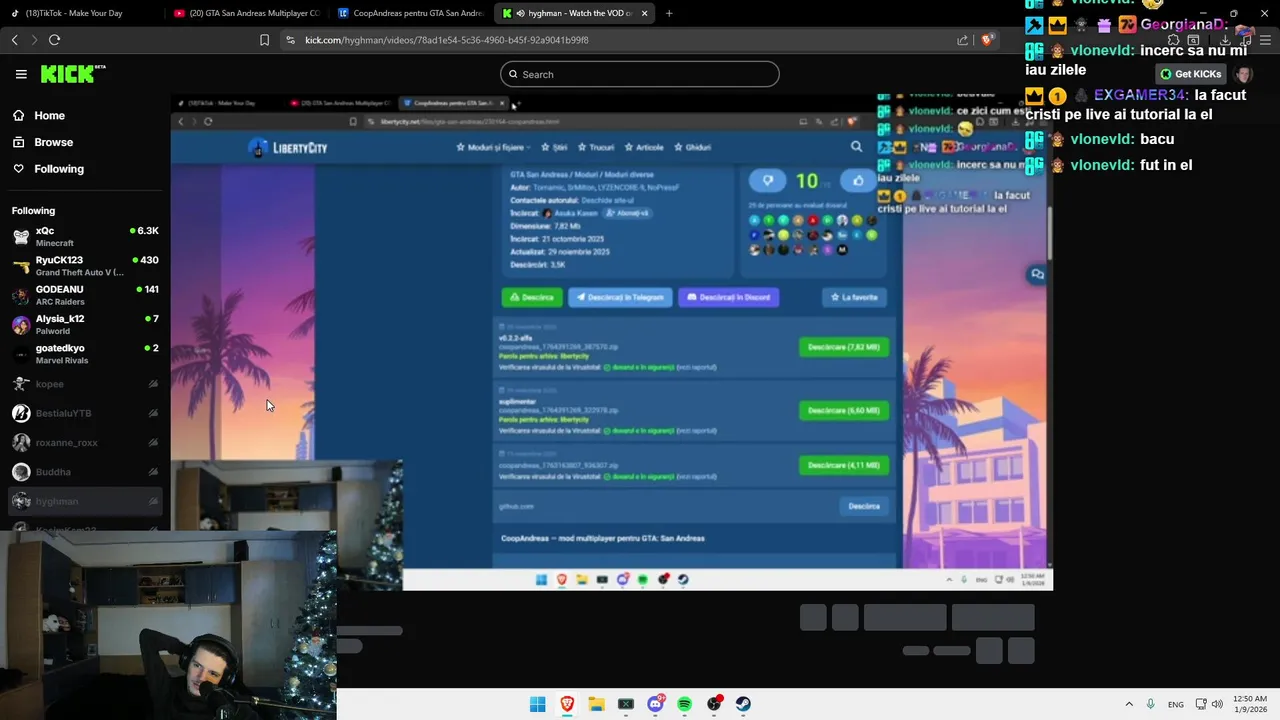1280x720 pixels.
Task: Open offline channel Buddha
Action: click(x=85, y=472)
